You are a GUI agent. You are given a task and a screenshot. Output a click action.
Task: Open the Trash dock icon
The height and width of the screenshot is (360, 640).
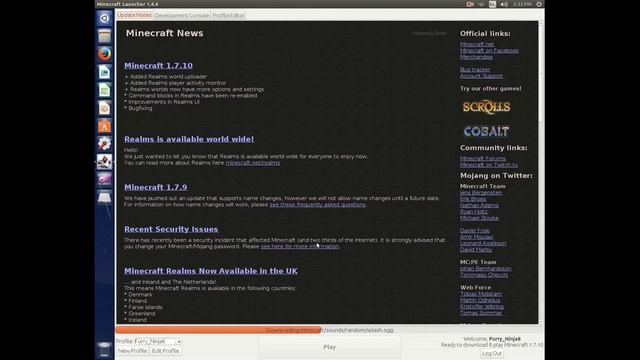pos(104,350)
